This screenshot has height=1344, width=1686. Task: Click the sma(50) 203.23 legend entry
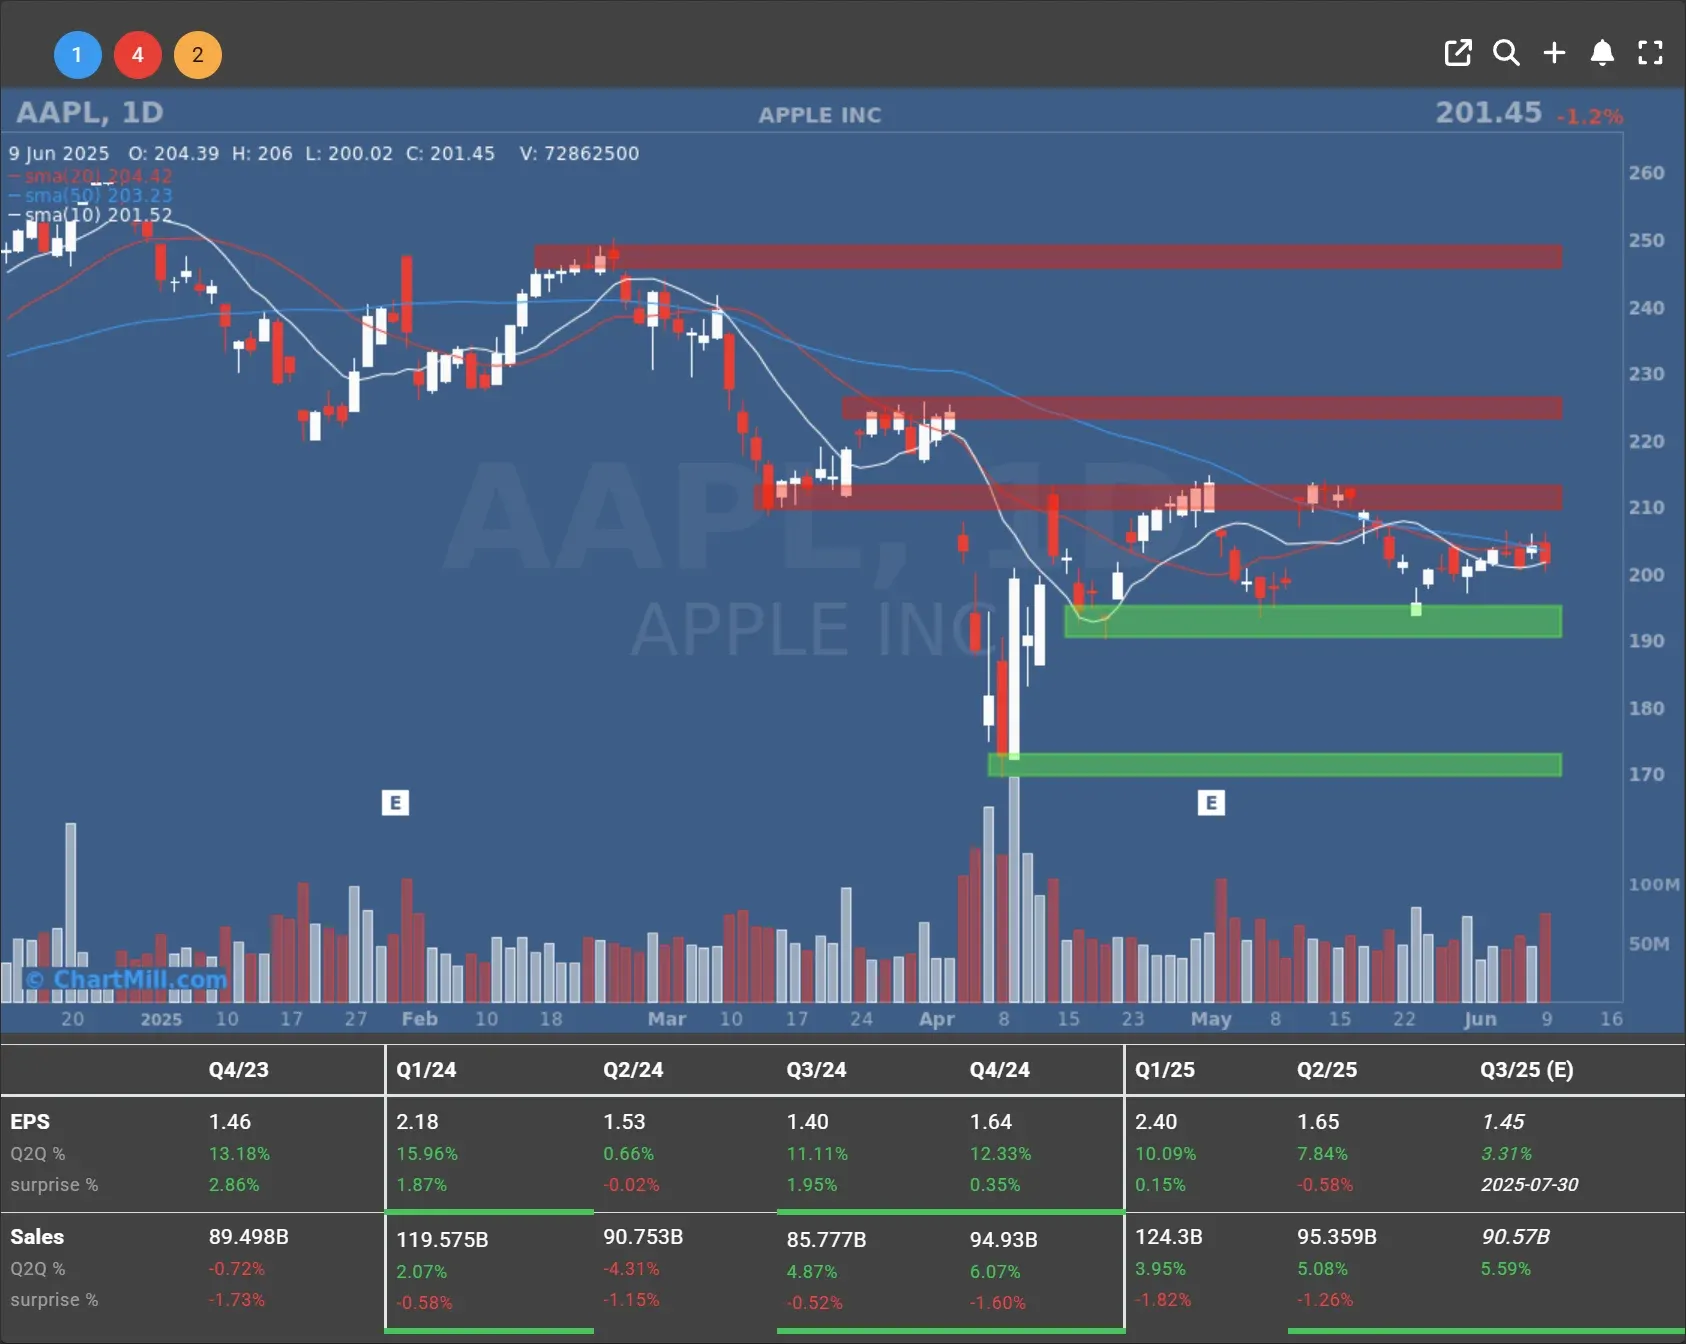pyautogui.click(x=91, y=195)
